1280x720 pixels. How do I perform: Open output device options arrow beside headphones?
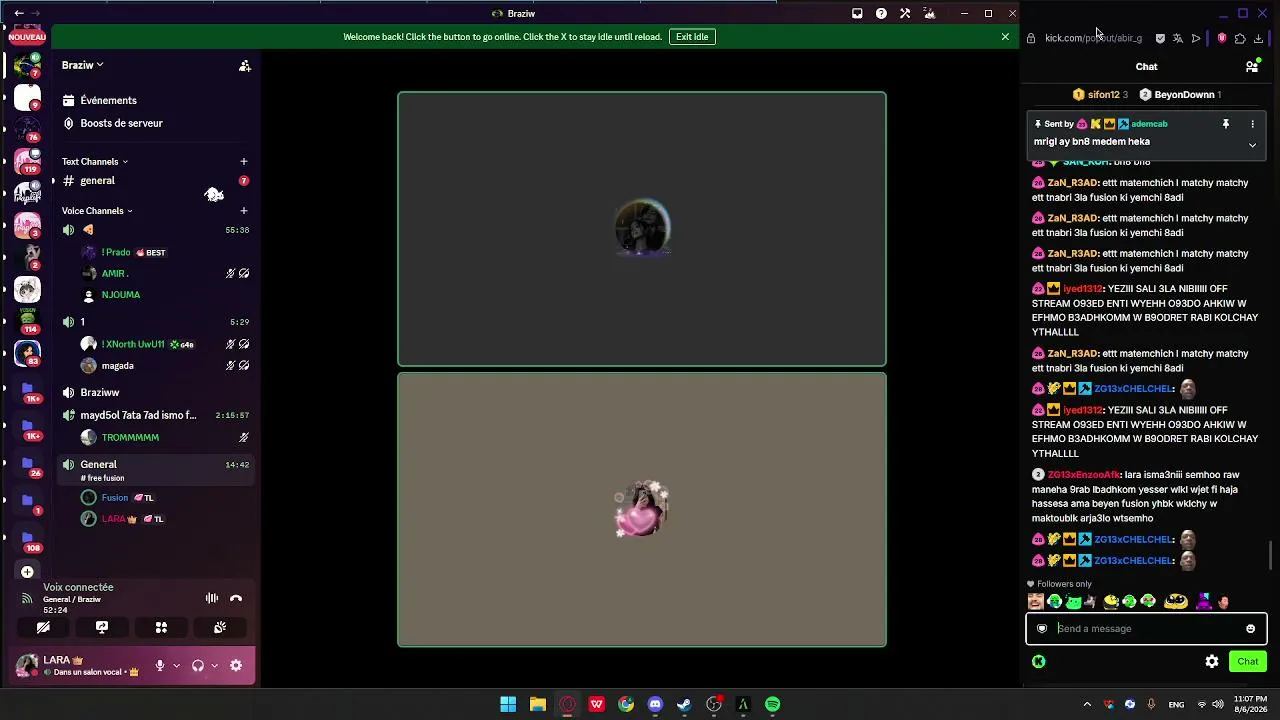point(214,666)
